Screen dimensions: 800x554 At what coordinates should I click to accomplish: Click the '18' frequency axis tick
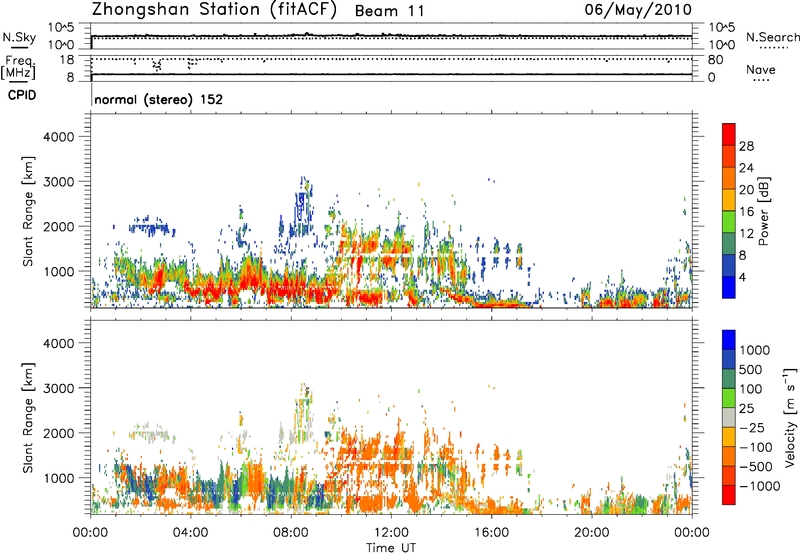click(66, 60)
